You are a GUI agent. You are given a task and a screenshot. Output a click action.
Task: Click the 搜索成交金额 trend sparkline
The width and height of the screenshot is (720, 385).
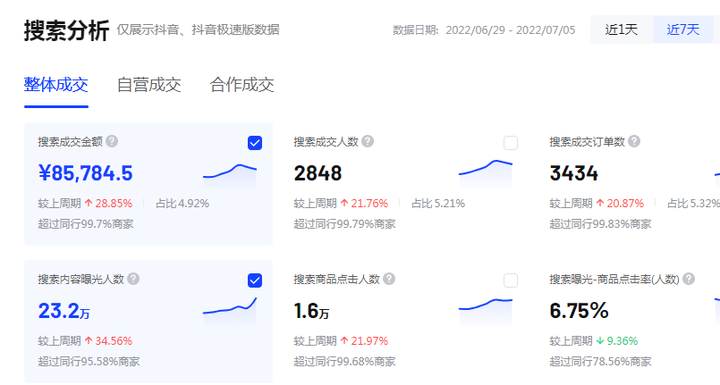tap(230, 176)
